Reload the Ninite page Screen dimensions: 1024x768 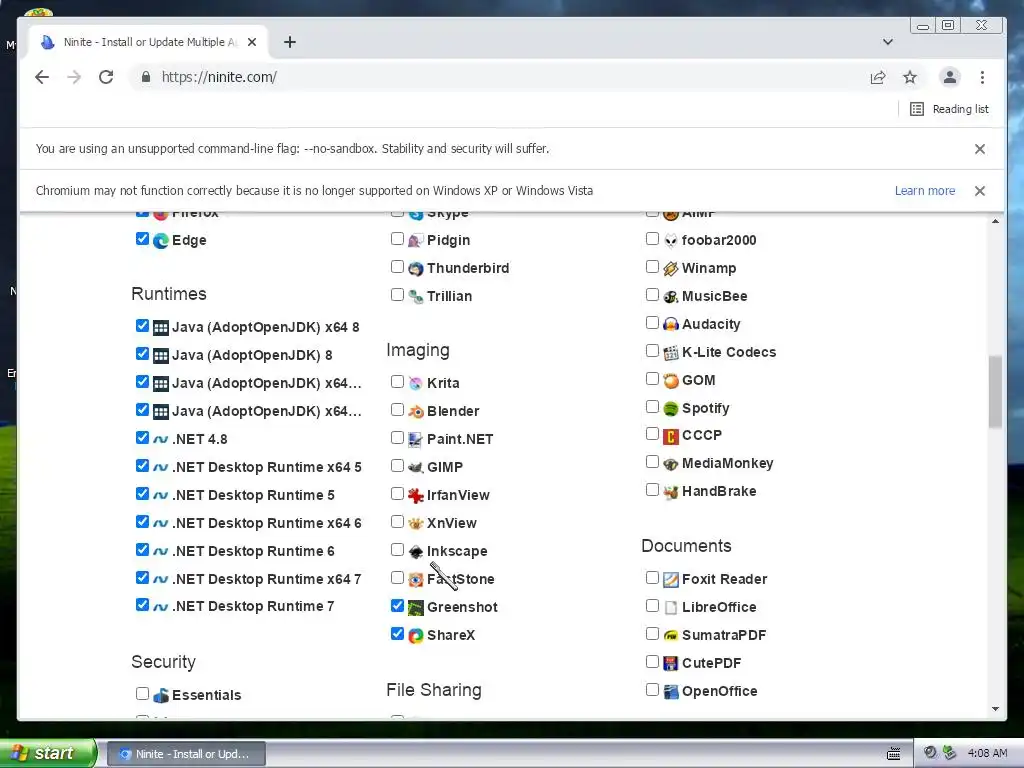coord(106,77)
